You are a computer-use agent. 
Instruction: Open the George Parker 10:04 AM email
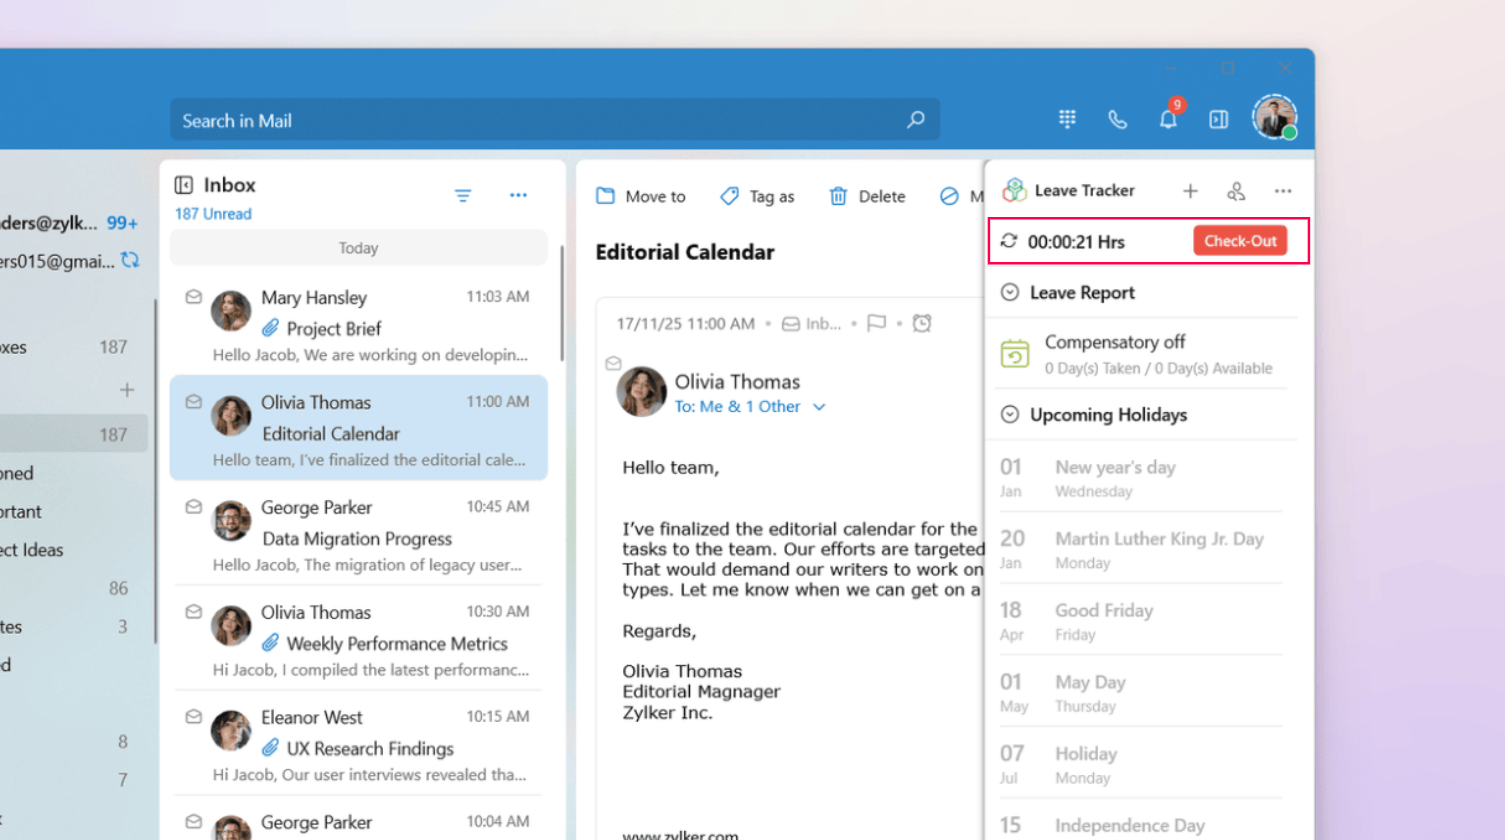[x=359, y=820]
